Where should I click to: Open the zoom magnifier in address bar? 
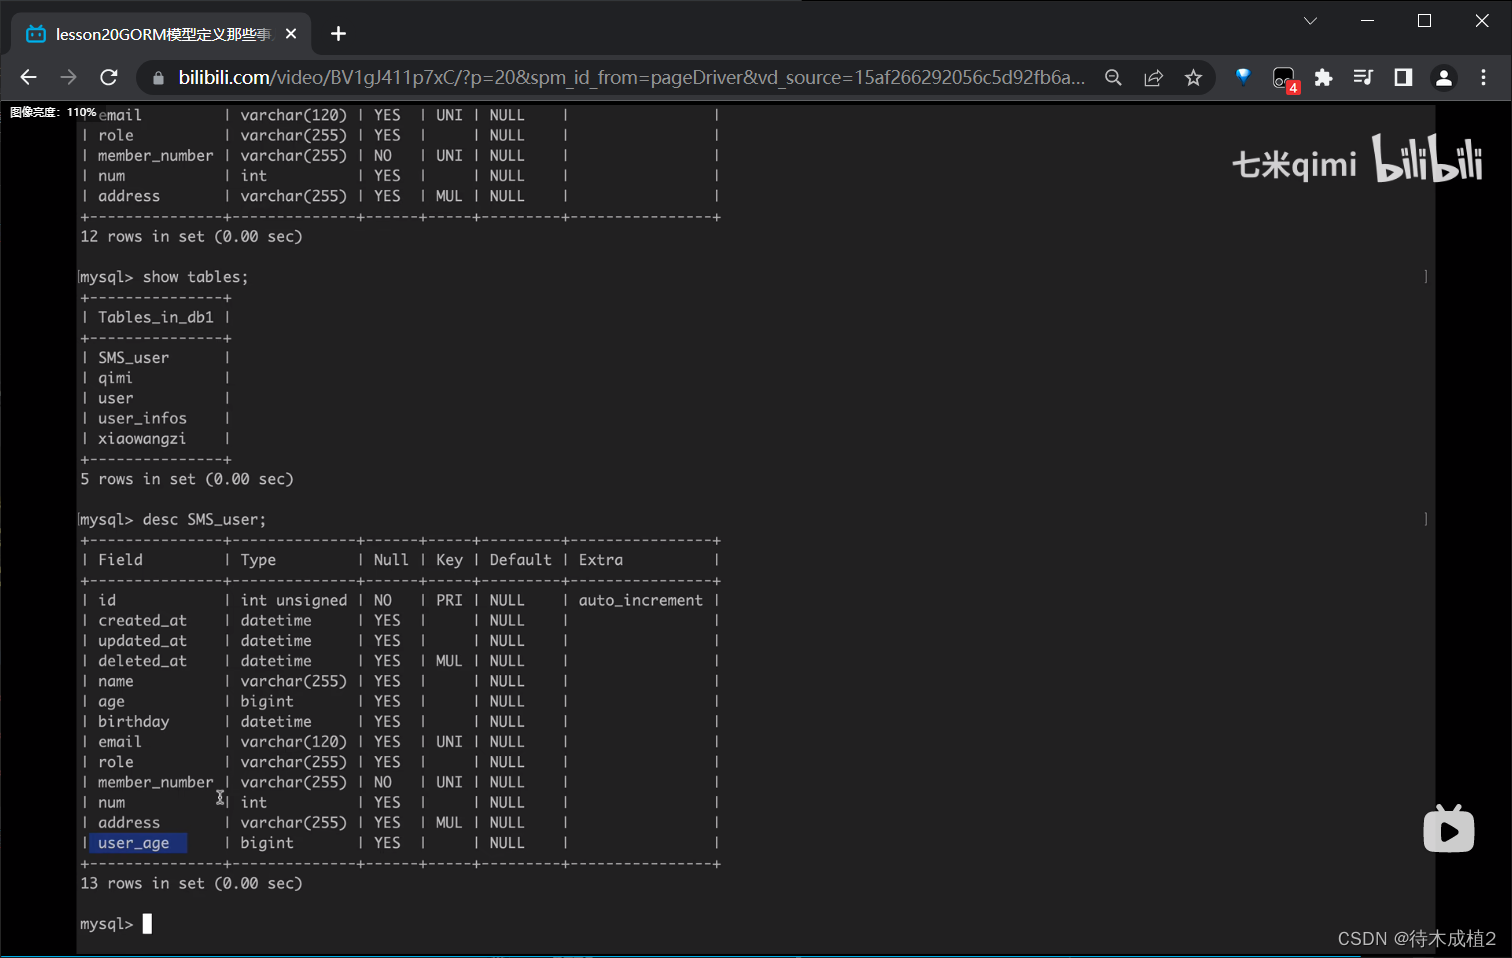[x=1113, y=77]
